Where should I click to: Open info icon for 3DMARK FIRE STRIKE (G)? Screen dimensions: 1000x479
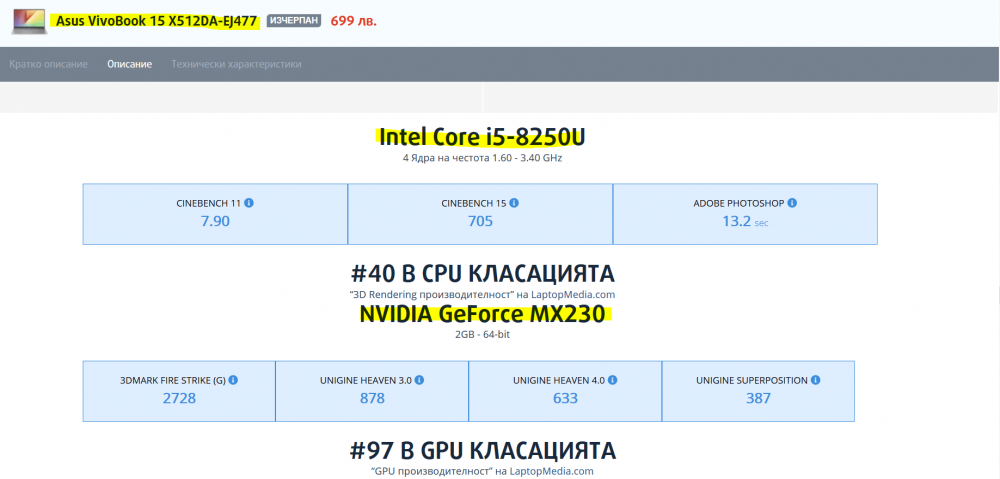tap(233, 380)
